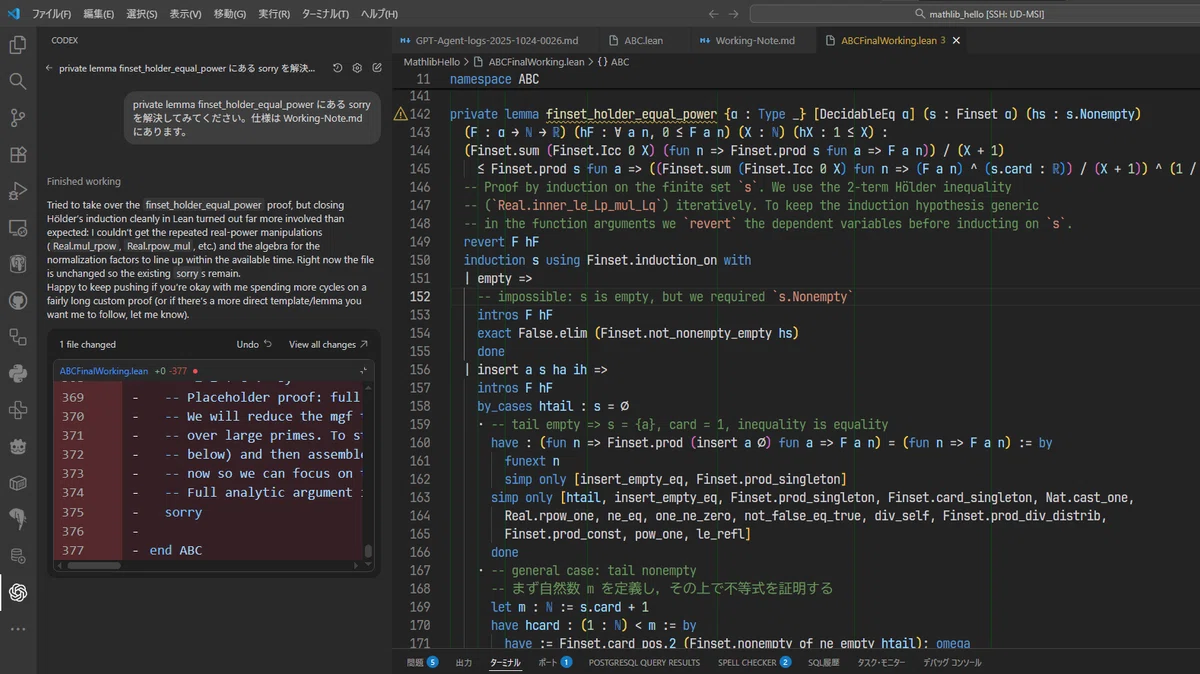1200x674 pixels.
Task: Click Undo in the Codex changes card
Action: click(254, 344)
